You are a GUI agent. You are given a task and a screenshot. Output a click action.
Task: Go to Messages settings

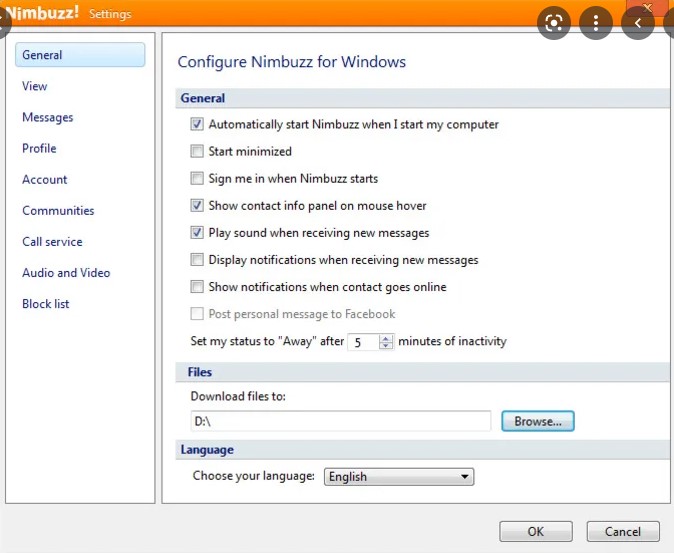pyautogui.click(x=48, y=117)
